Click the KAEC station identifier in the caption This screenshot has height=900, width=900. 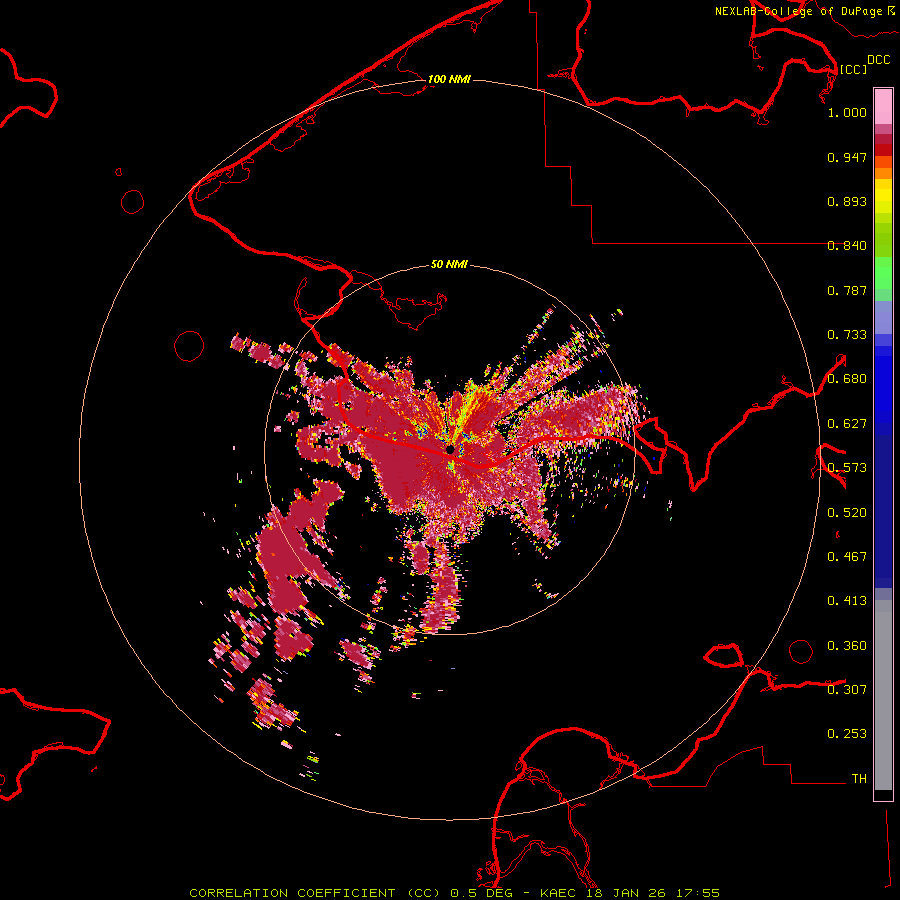(558, 893)
